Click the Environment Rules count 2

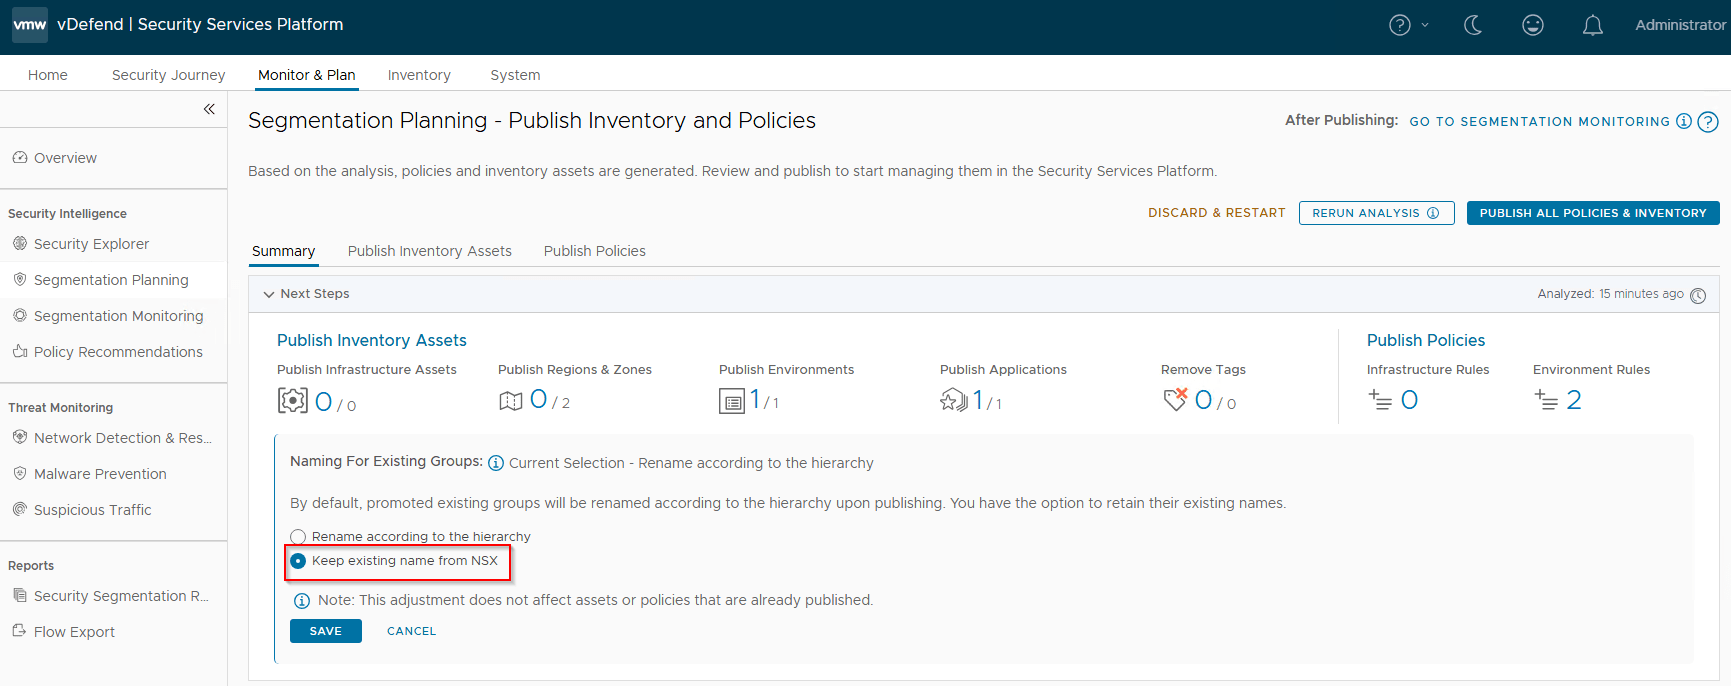(1573, 400)
